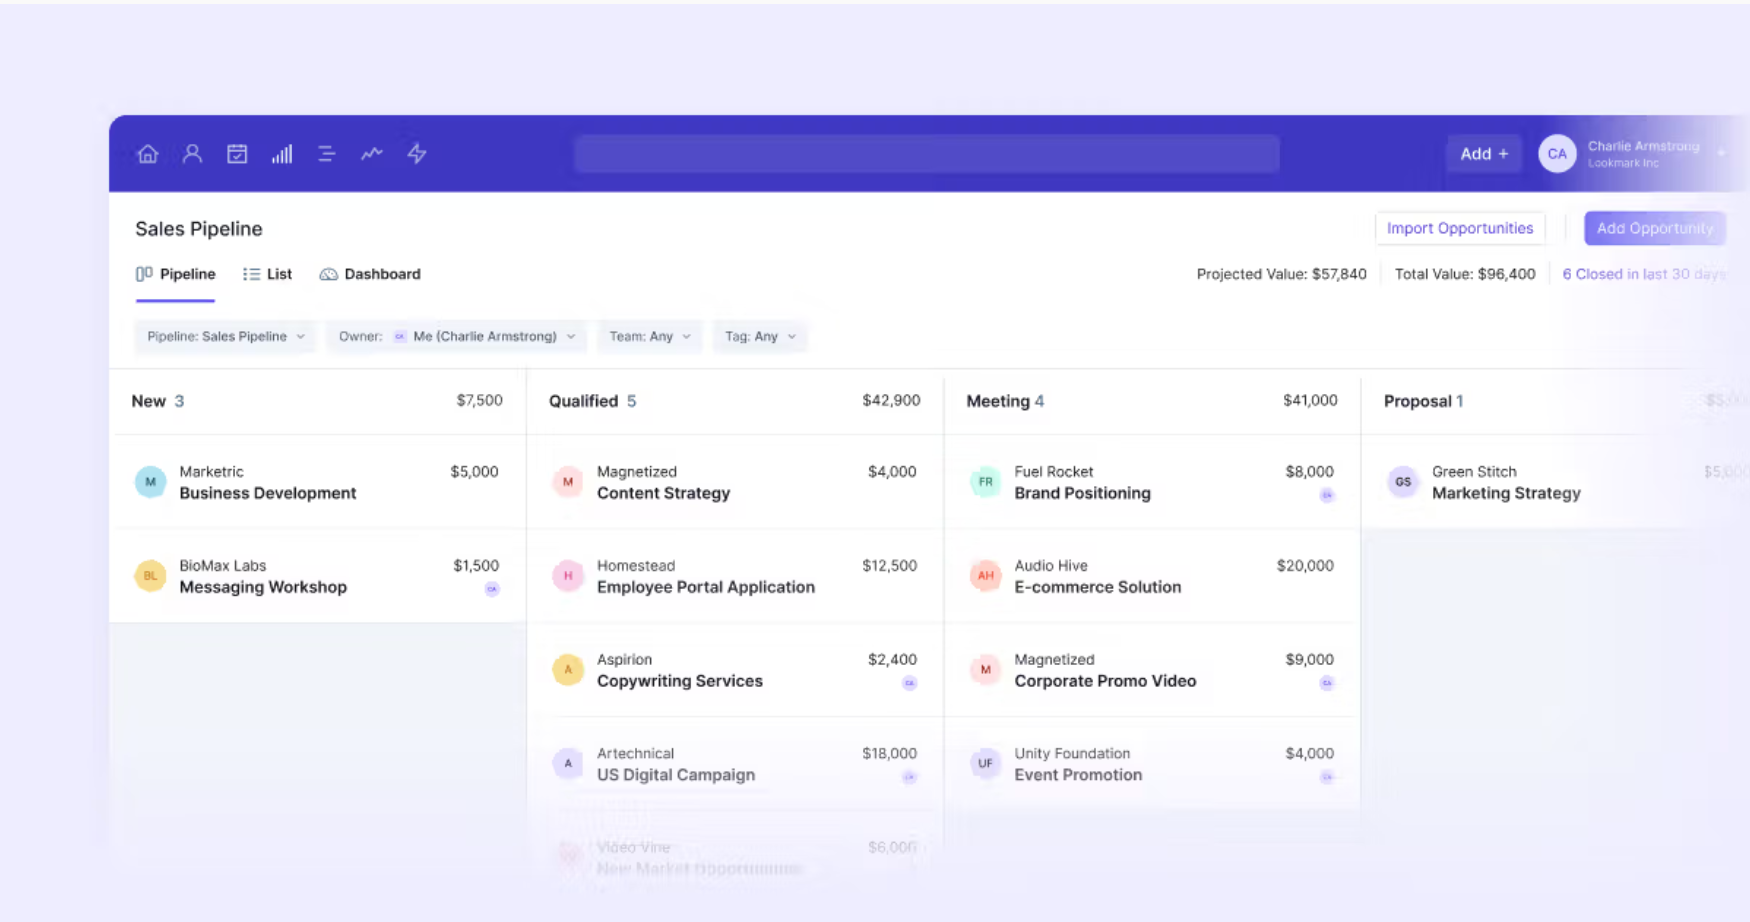
Task: Open Business Development opportunity
Action: 268,493
